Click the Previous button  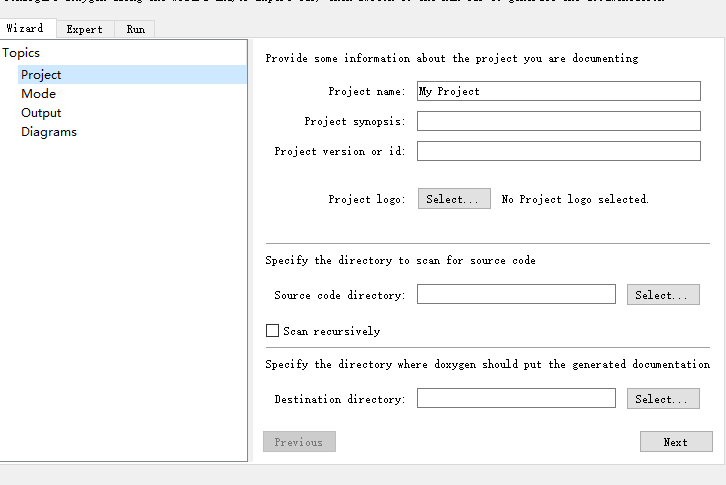pyautogui.click(x=299, y=442)
